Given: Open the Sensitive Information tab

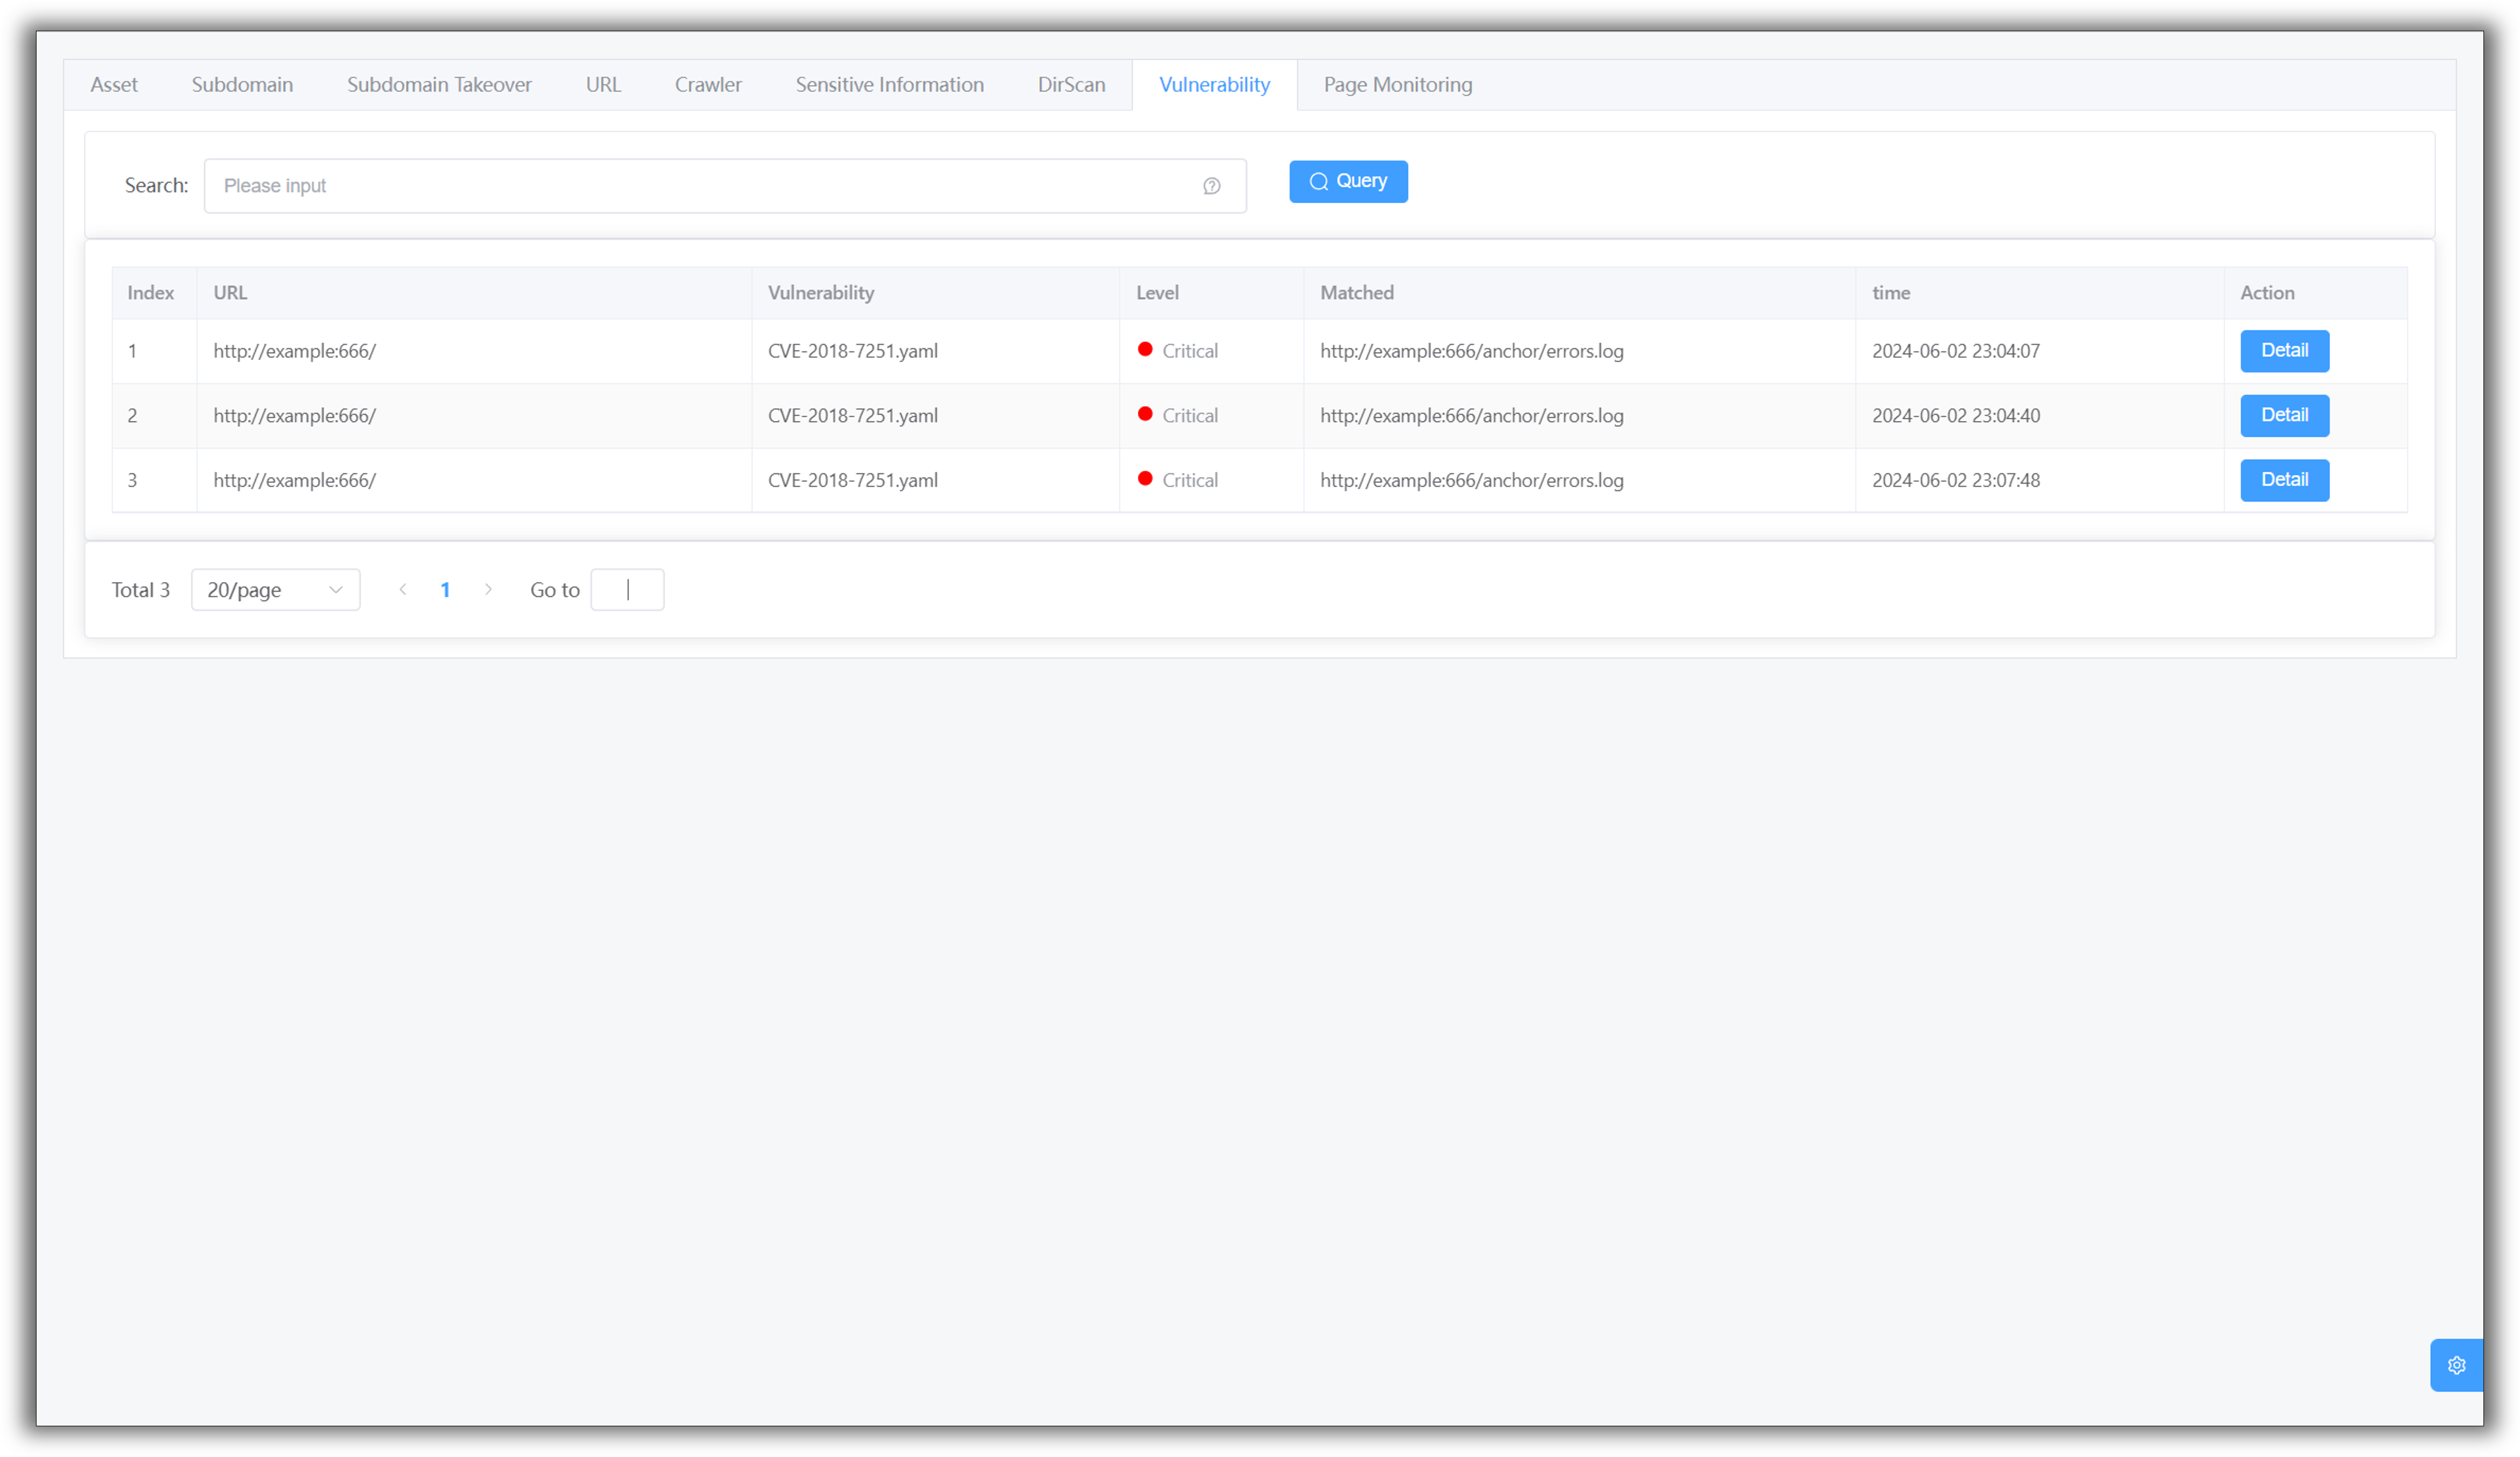Looking at the screenshot, I should coord(889,85).
